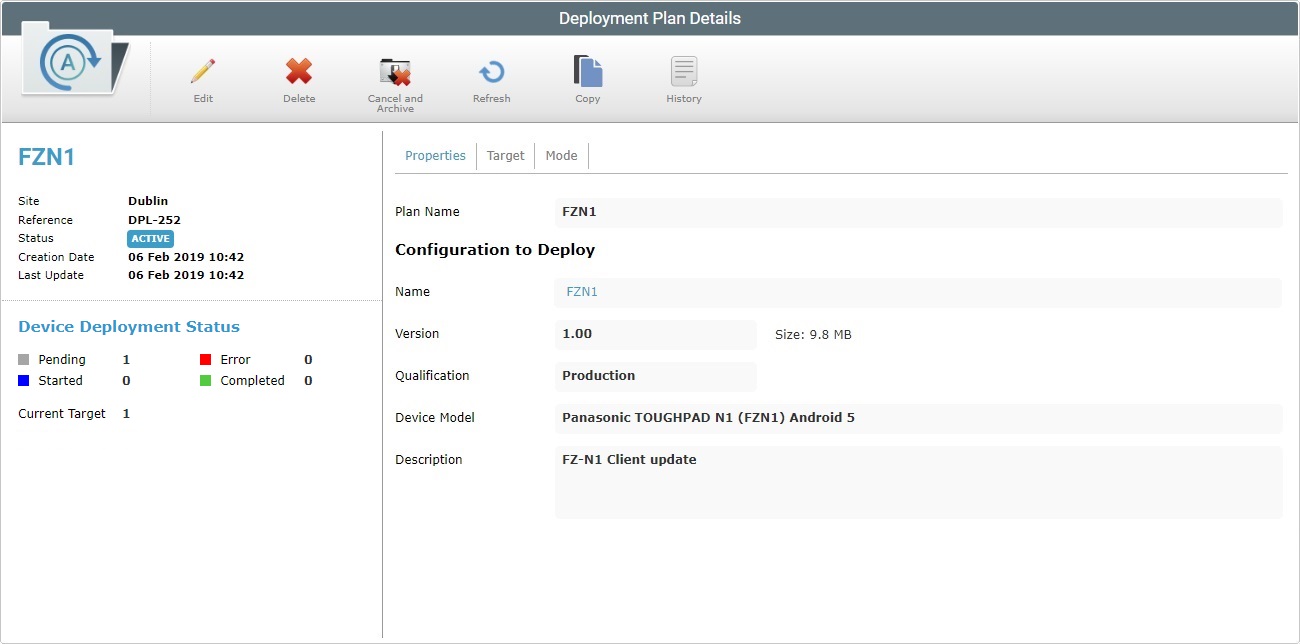Click the Edit pencil icon
This screenshot has height=644, width=1300.
coord(203,72)
